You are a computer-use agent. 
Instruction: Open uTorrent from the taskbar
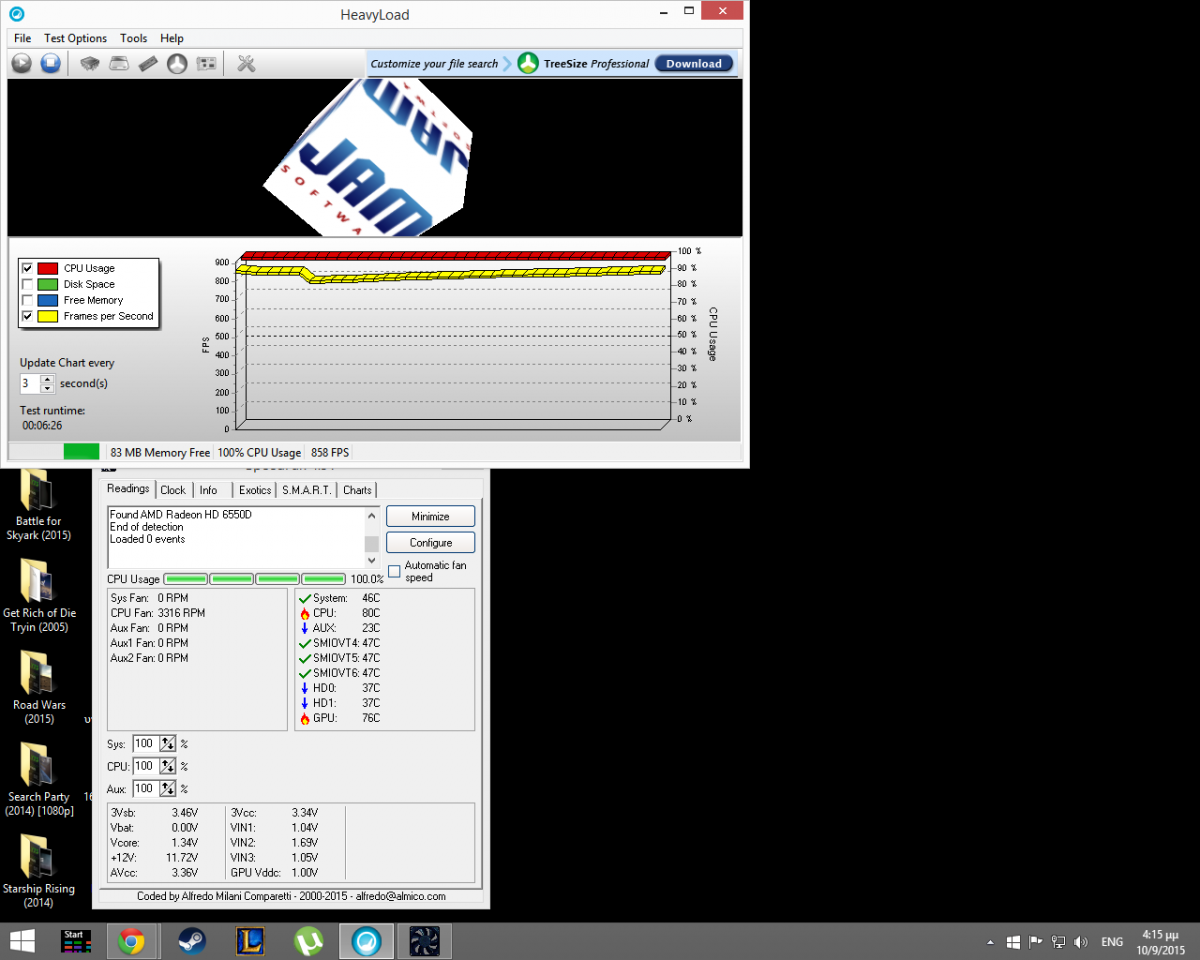point(308,941)
